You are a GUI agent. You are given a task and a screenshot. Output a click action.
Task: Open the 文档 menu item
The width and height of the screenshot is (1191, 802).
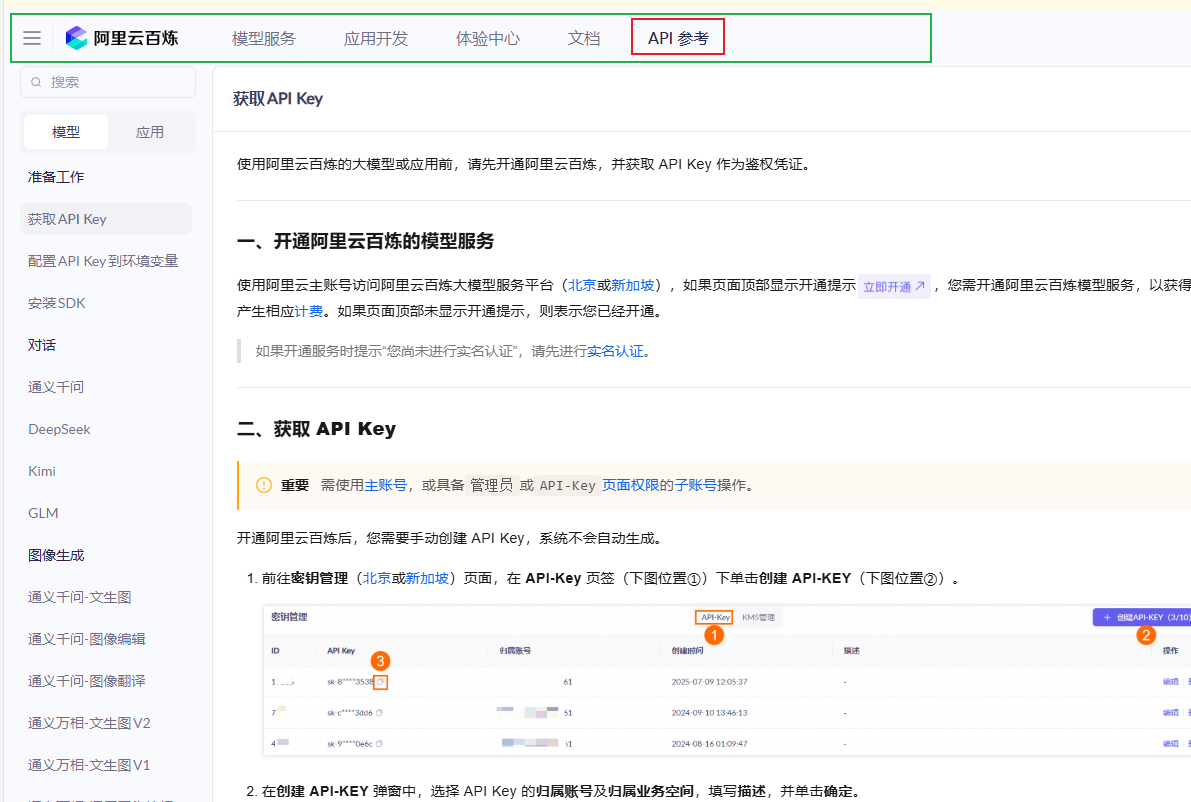tap(584, 38)
